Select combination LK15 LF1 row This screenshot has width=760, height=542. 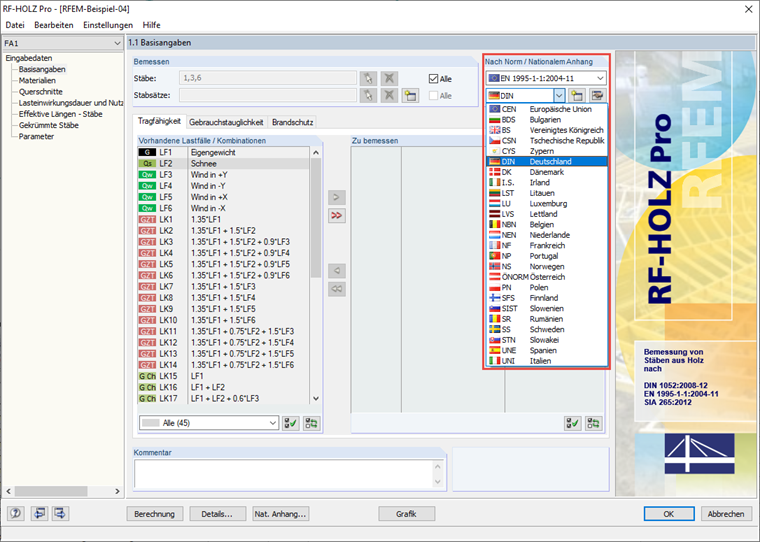coord(223,376)
